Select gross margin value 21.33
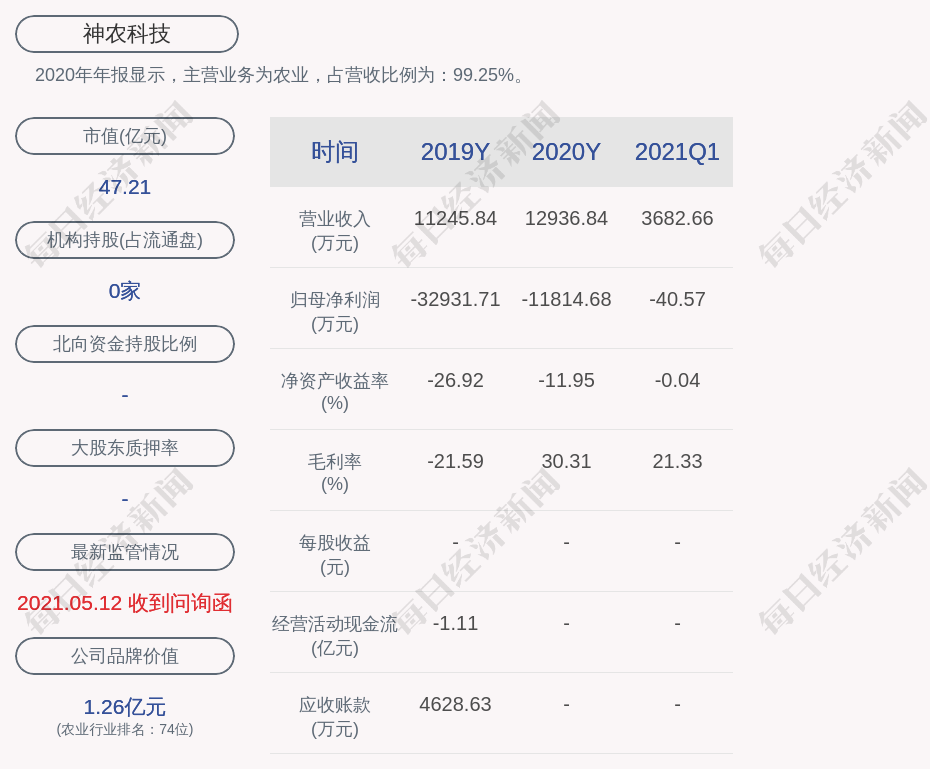The width and height of the screenshot is (930, 769). click(x=677, y=461)
